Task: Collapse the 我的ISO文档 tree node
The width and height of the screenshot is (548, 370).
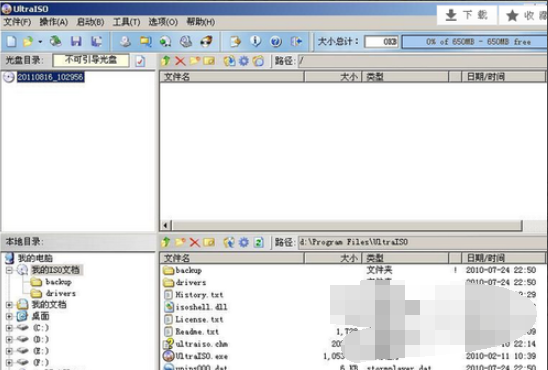Action: pos(9,270)
